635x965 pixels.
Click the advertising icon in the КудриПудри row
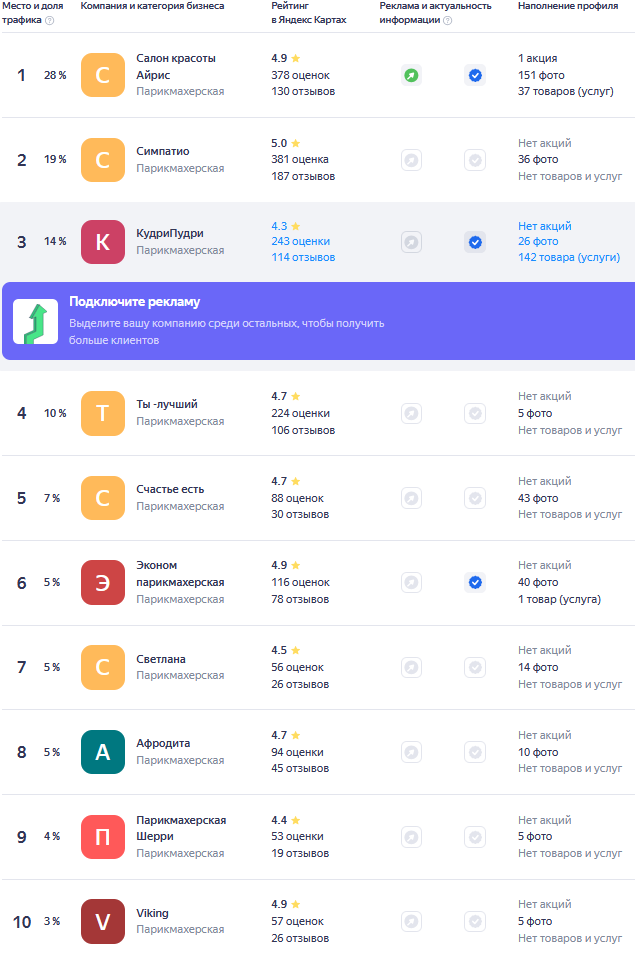pyautogui.click(x=411, y=242)
